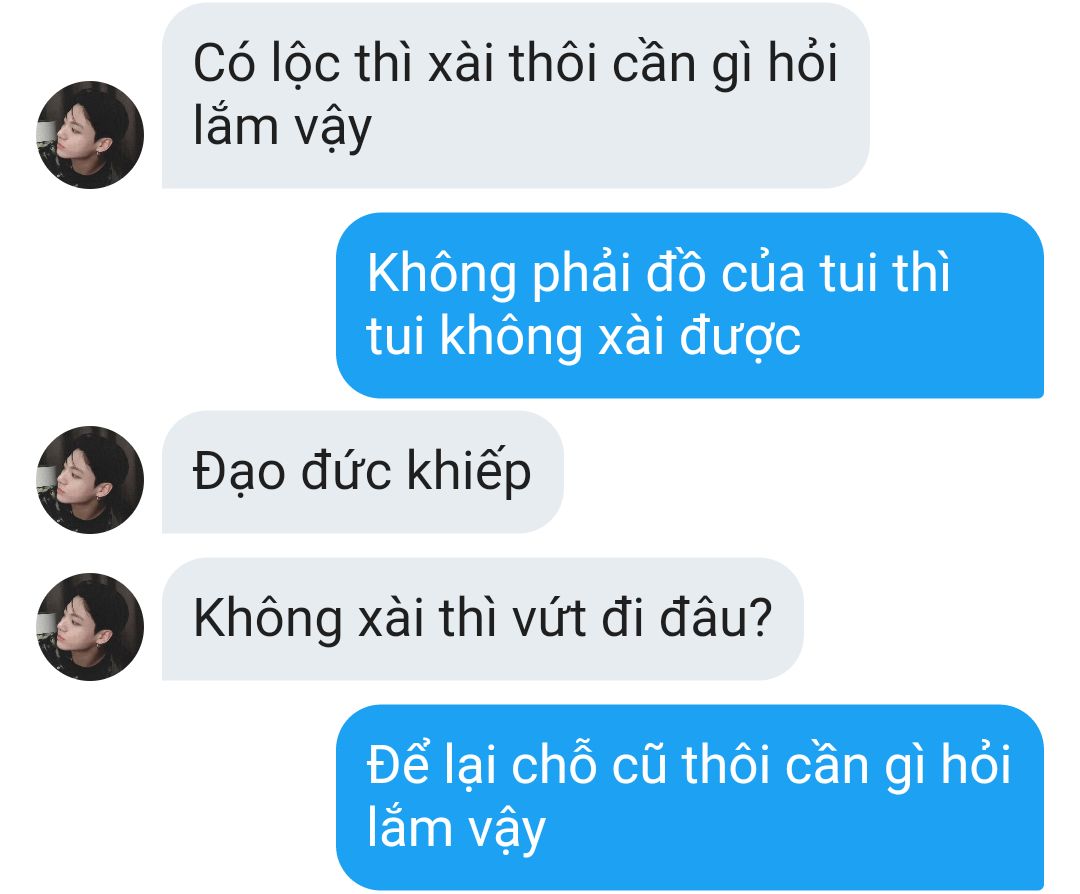Open profile picture beside 'Không xài thì vứt'
This screenshot has width=1080, height=894.
(x=90, y=627)
